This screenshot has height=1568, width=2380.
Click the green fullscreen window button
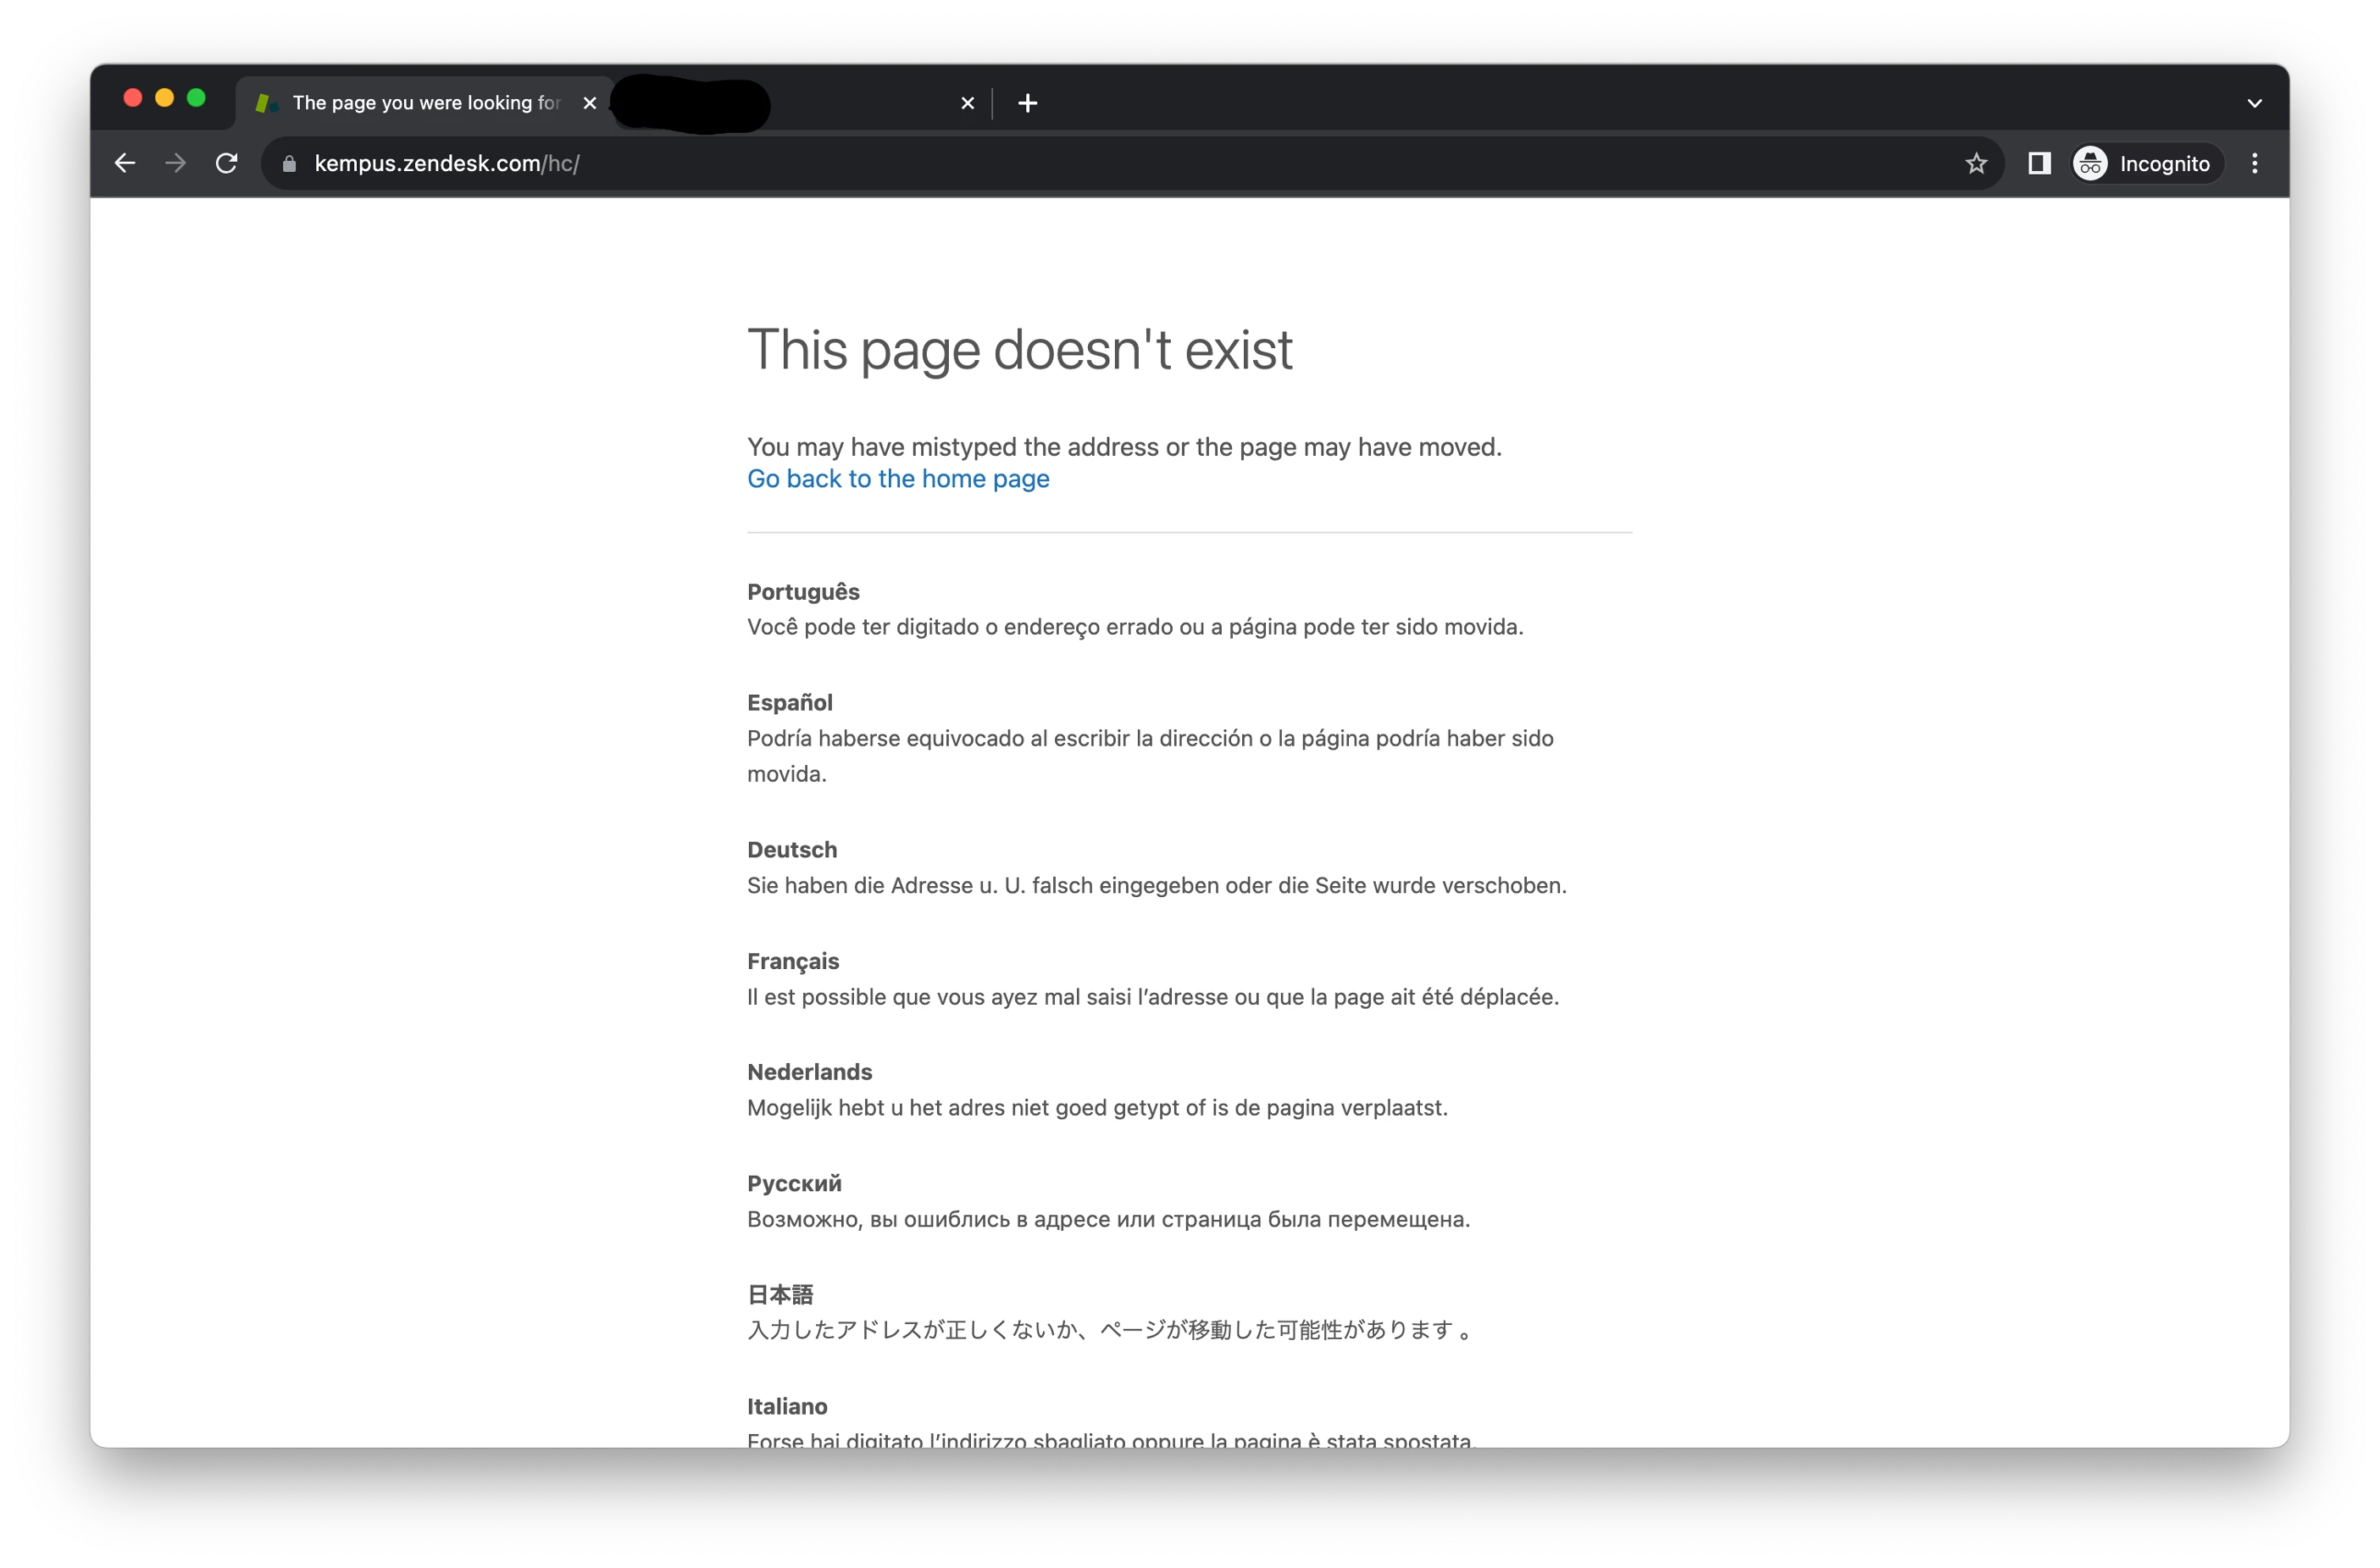(x=197, y=98)
